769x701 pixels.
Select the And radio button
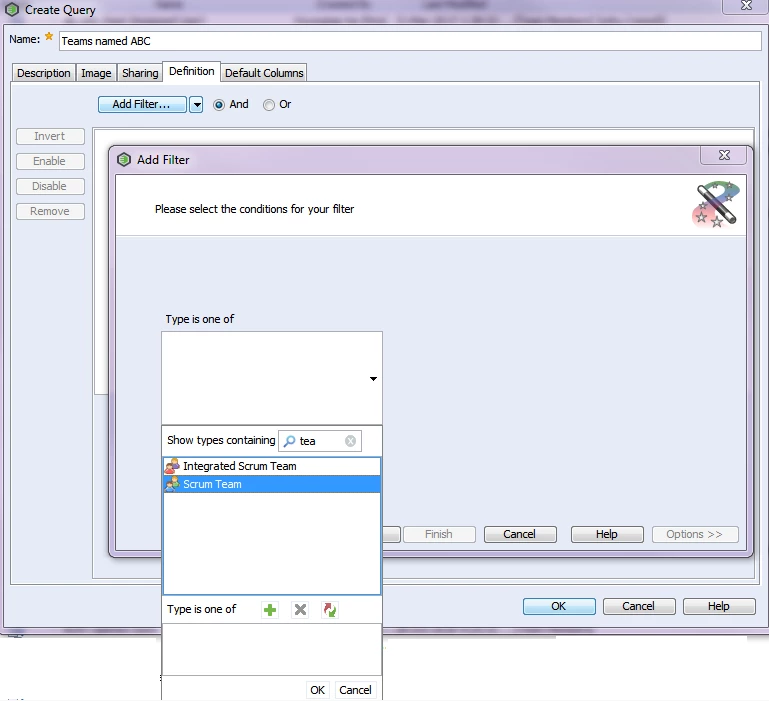(219, 104)
